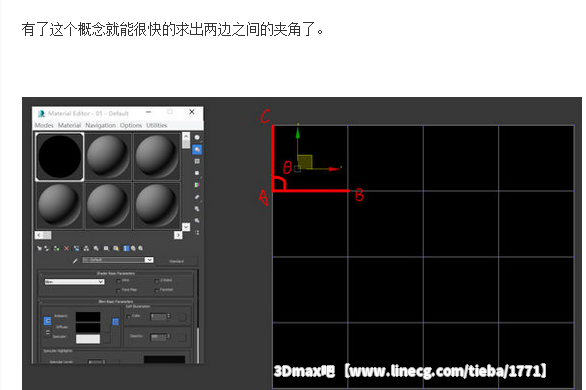This screenshot has width=586, height=390.
Task: Enable the Faceted checkbox
Action: (x=157, y=291)
